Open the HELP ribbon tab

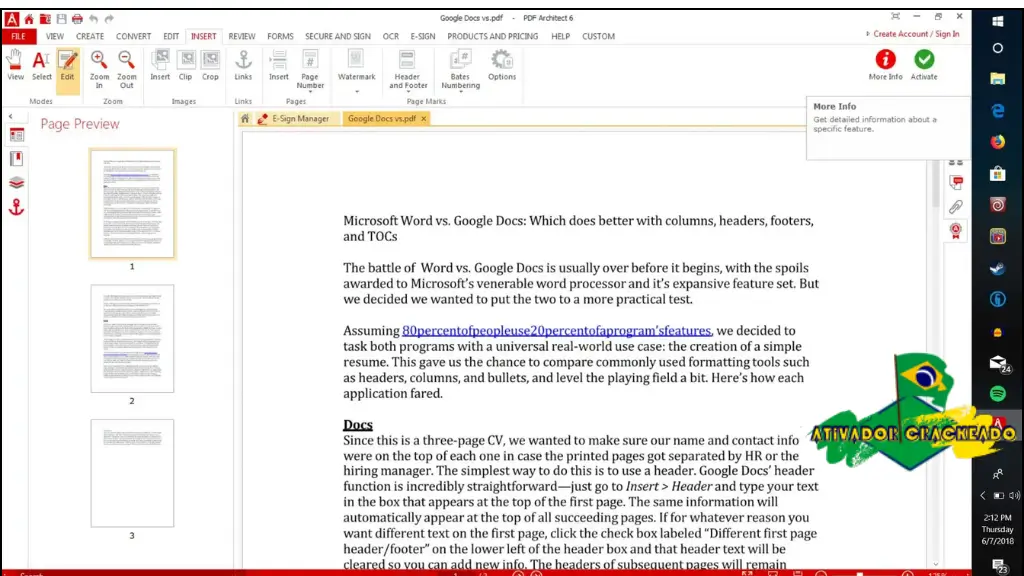click(560, 37)
